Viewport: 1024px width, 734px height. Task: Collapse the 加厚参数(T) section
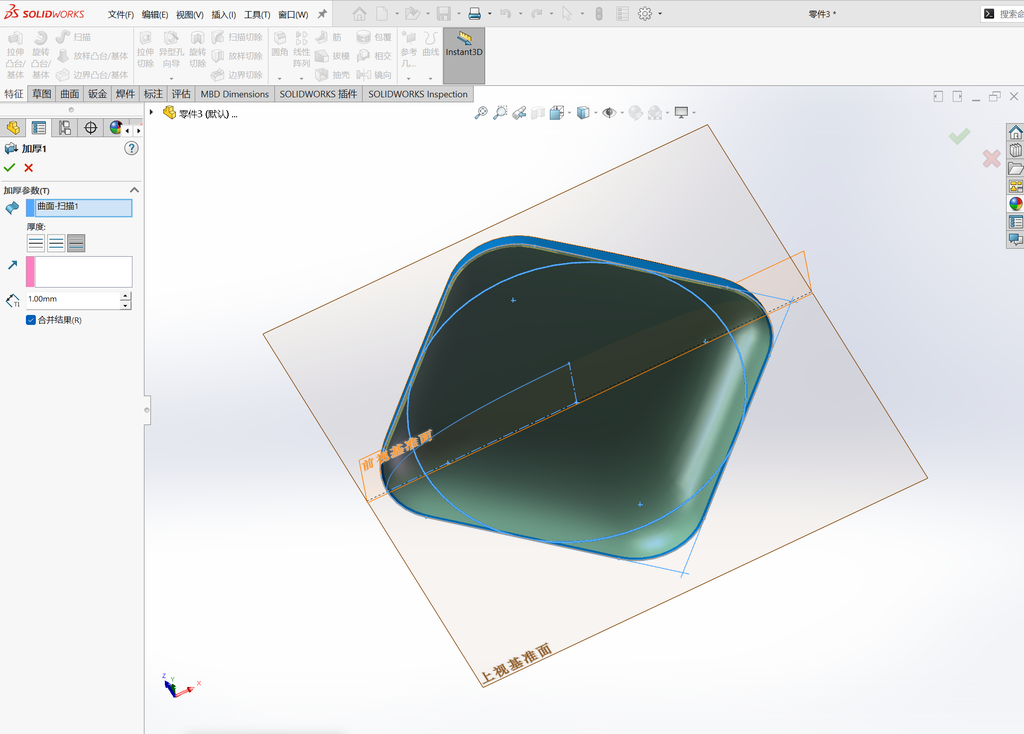135,190
